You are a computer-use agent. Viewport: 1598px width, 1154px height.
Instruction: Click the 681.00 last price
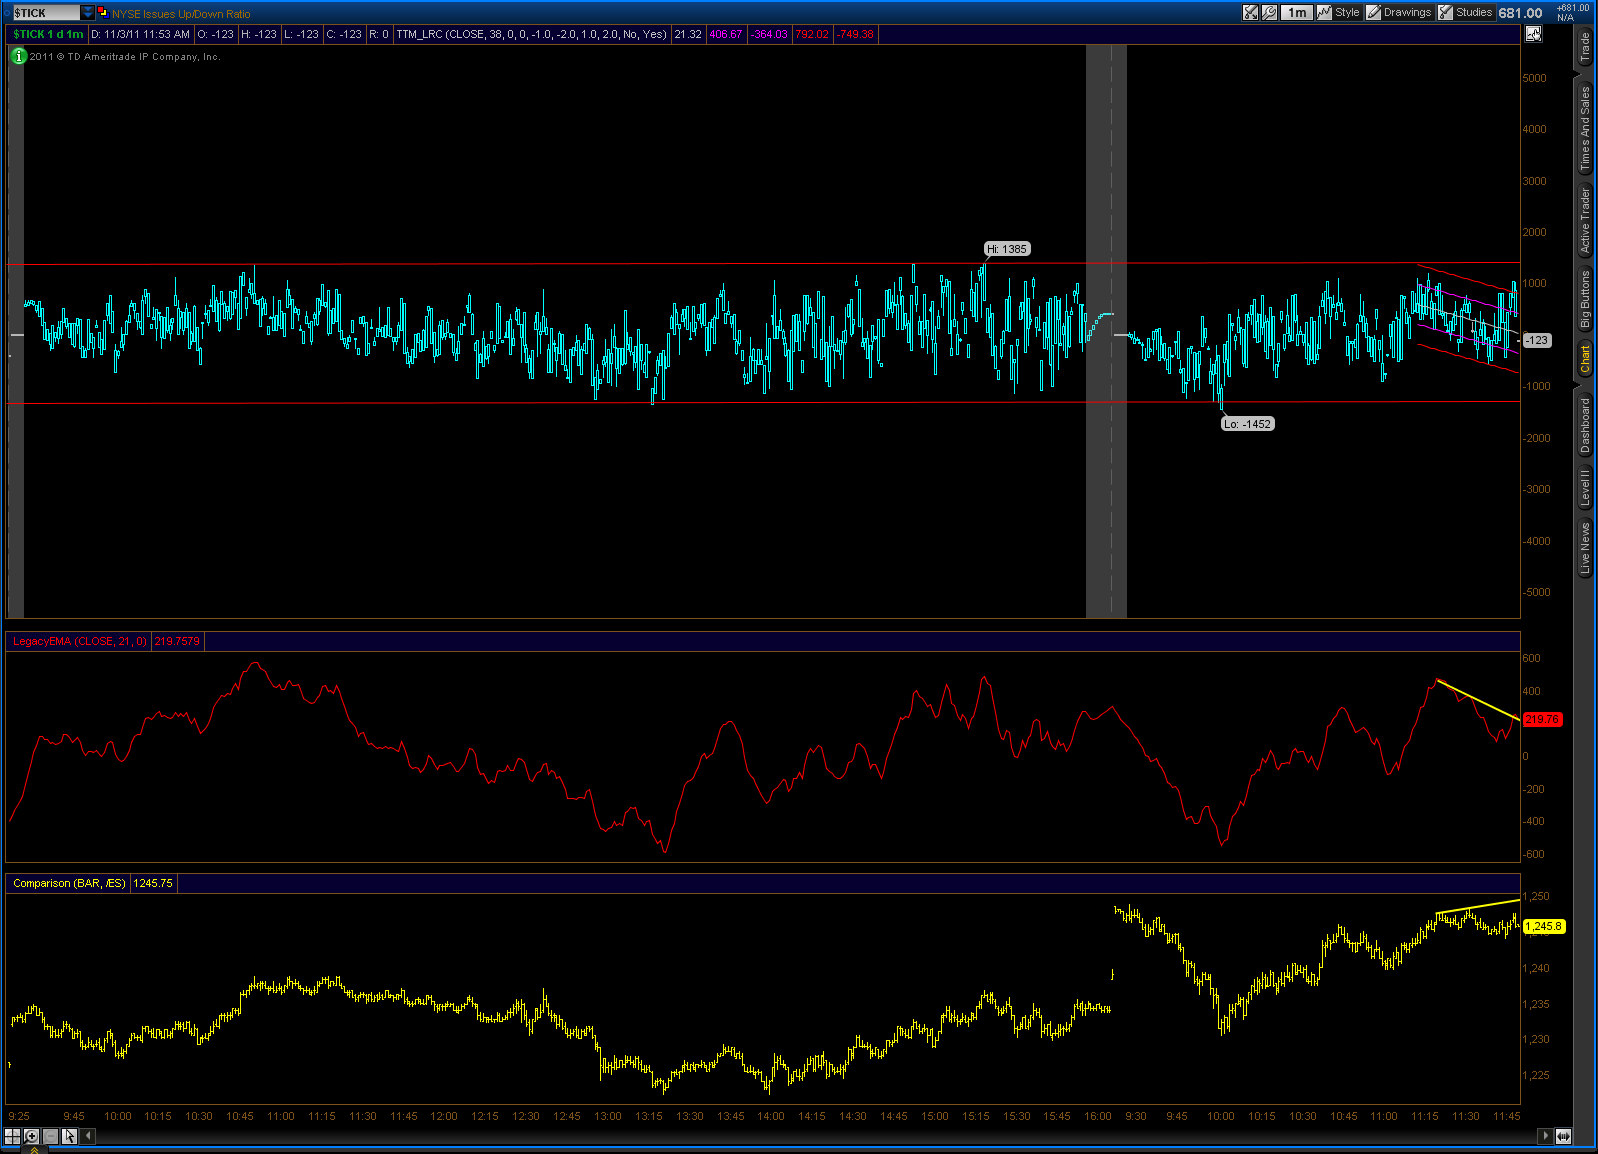tap(1520, 13)
